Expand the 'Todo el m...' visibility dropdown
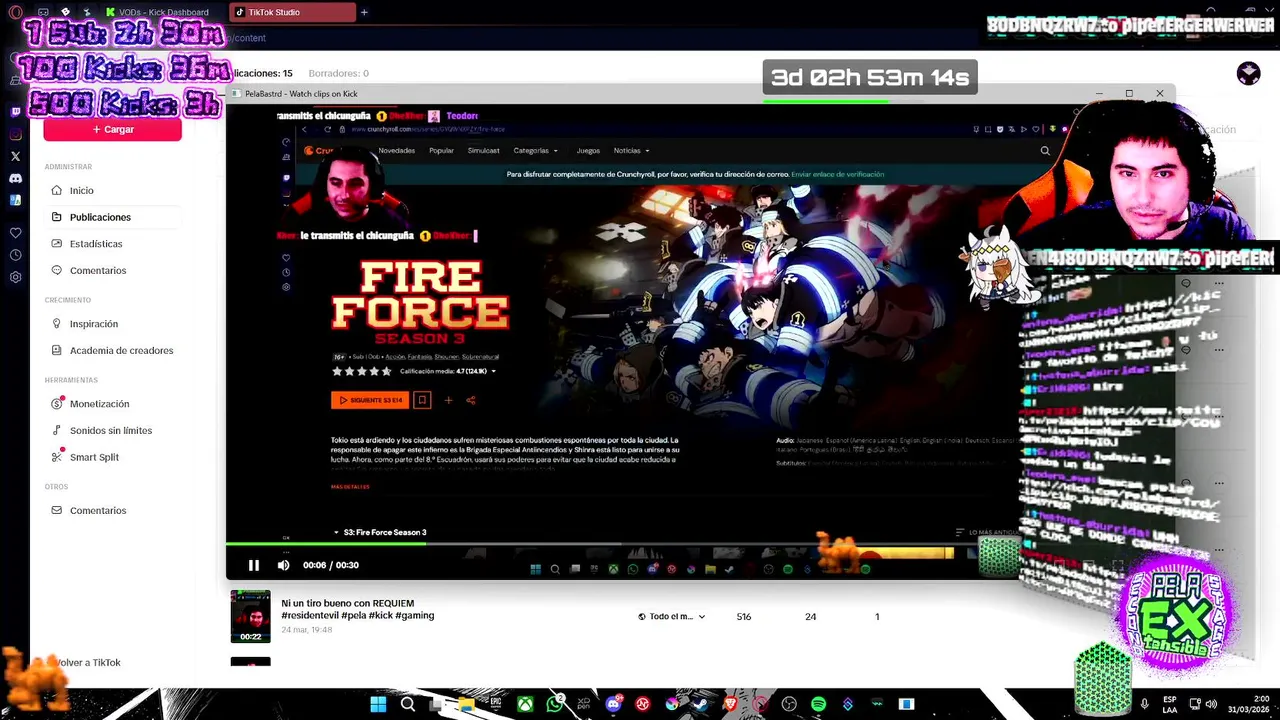The height and width of the screenshot is (720, 1280). tap(672, 617)
